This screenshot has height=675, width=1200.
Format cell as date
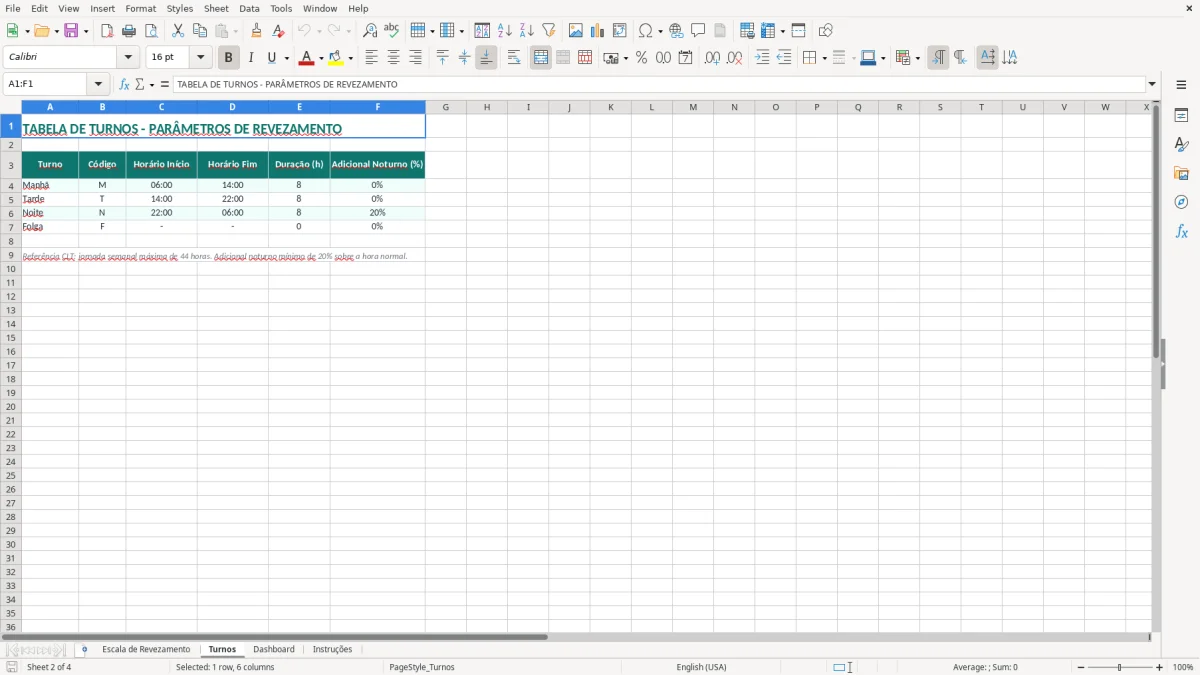pyautogui.click(x=685, y=58)
